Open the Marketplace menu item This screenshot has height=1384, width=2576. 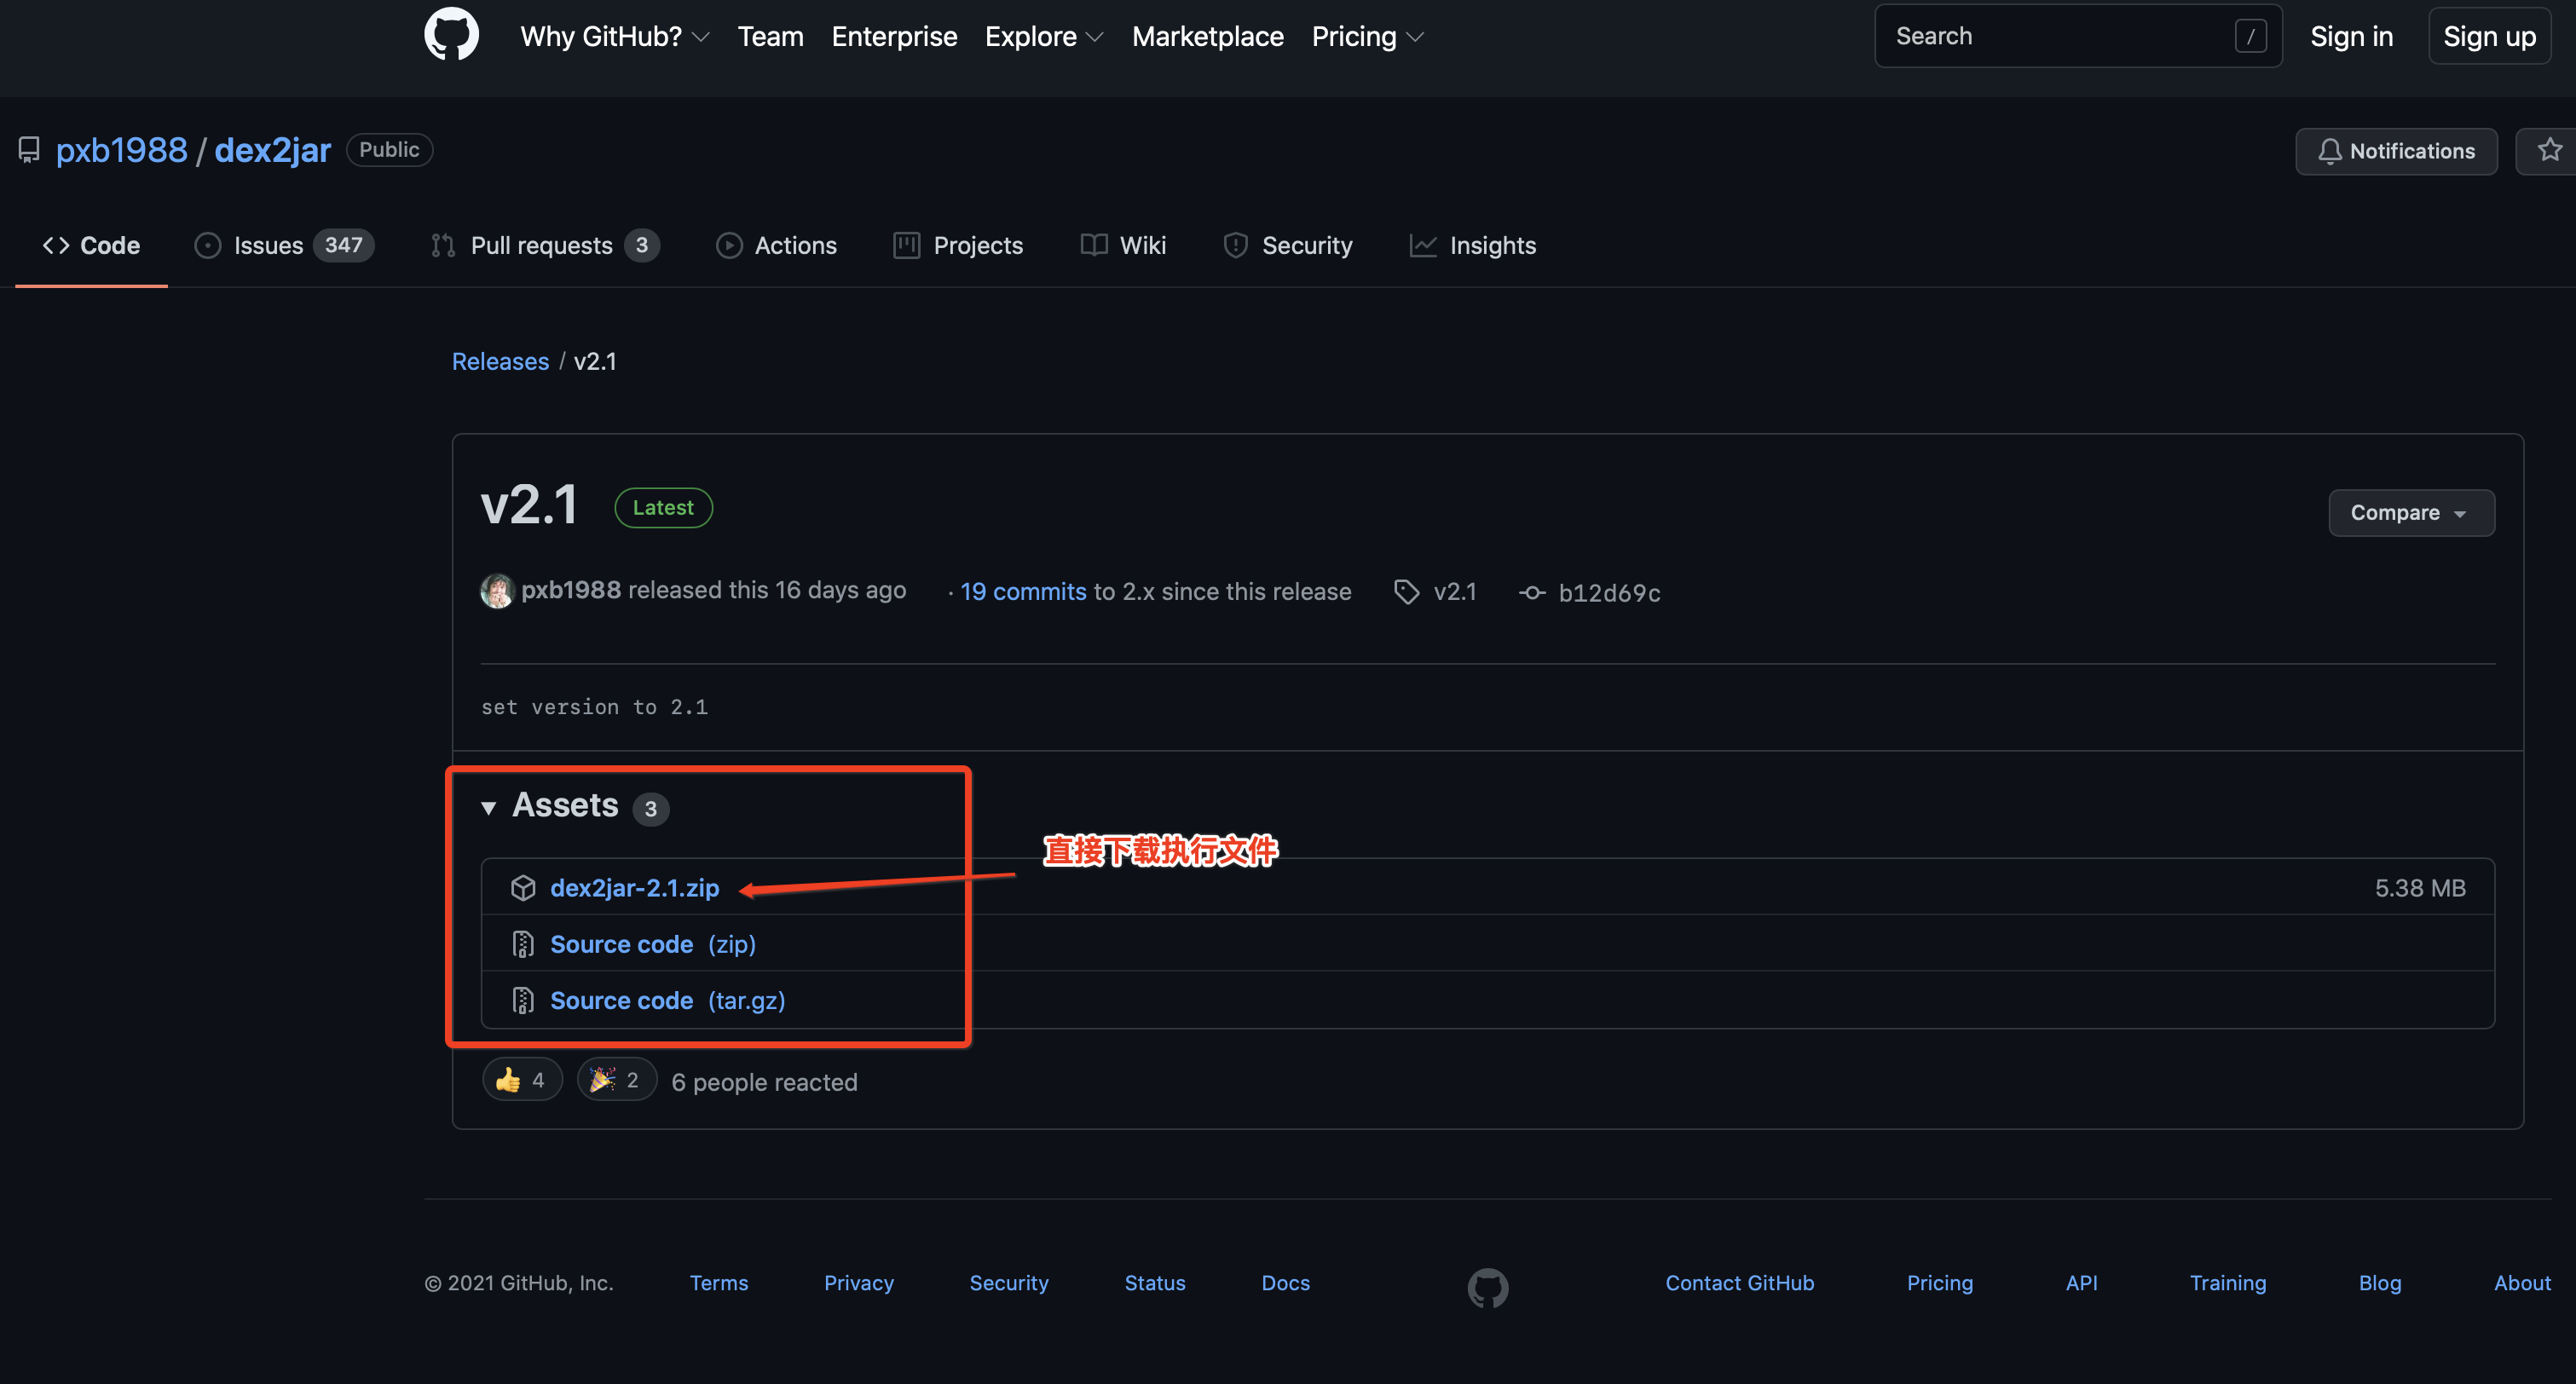pos(1207,36)
